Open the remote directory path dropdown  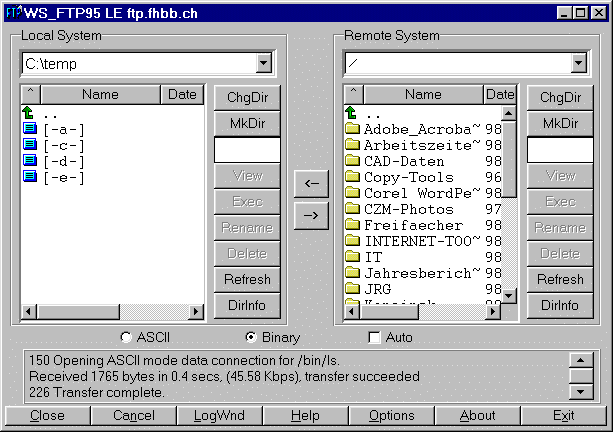pos(577,64)
